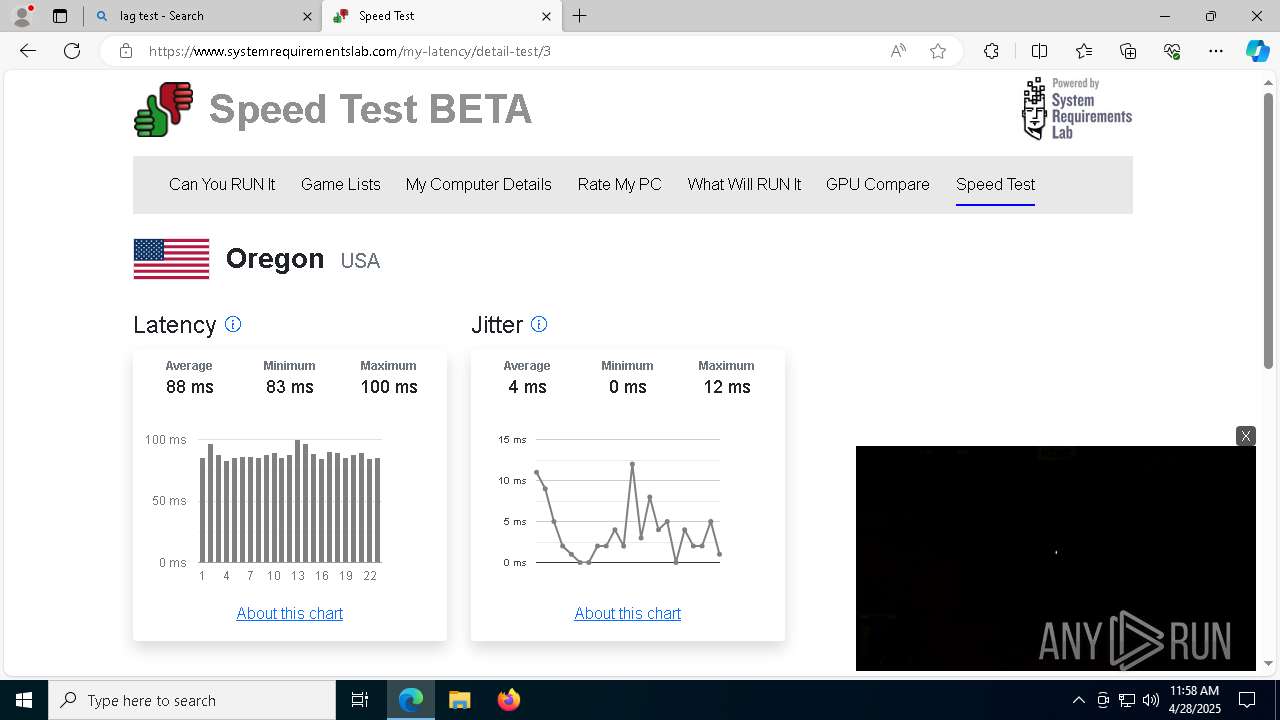Show hidden tray icons chevron
The image size is (1280, 720).
coord(1079,700)
